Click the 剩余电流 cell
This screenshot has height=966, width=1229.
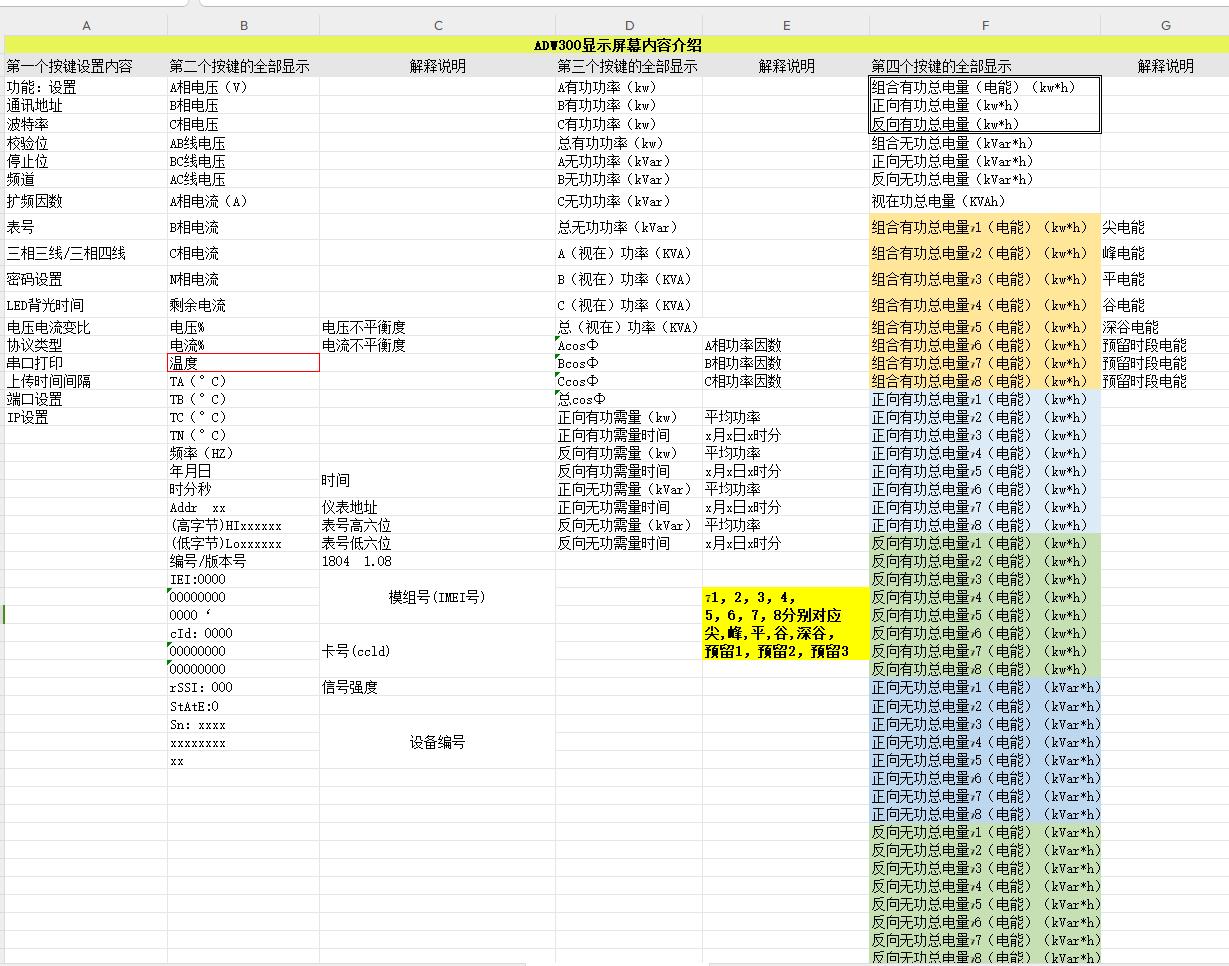point(243,305)
